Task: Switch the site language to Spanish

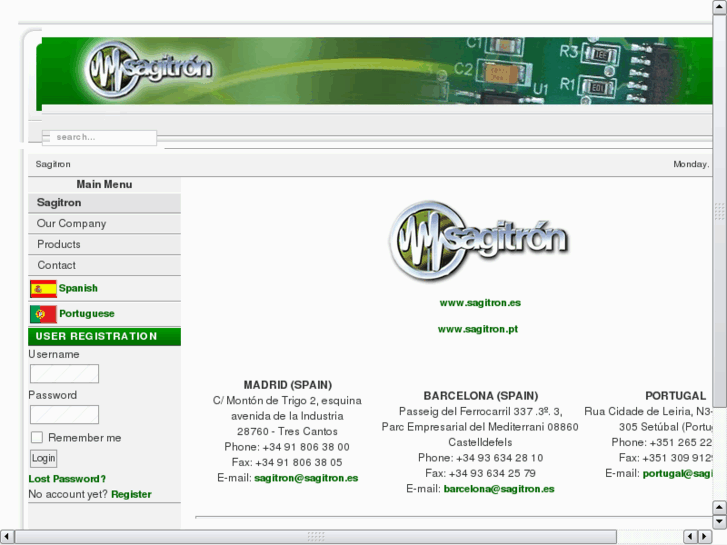Action: (x=78, y=288)
